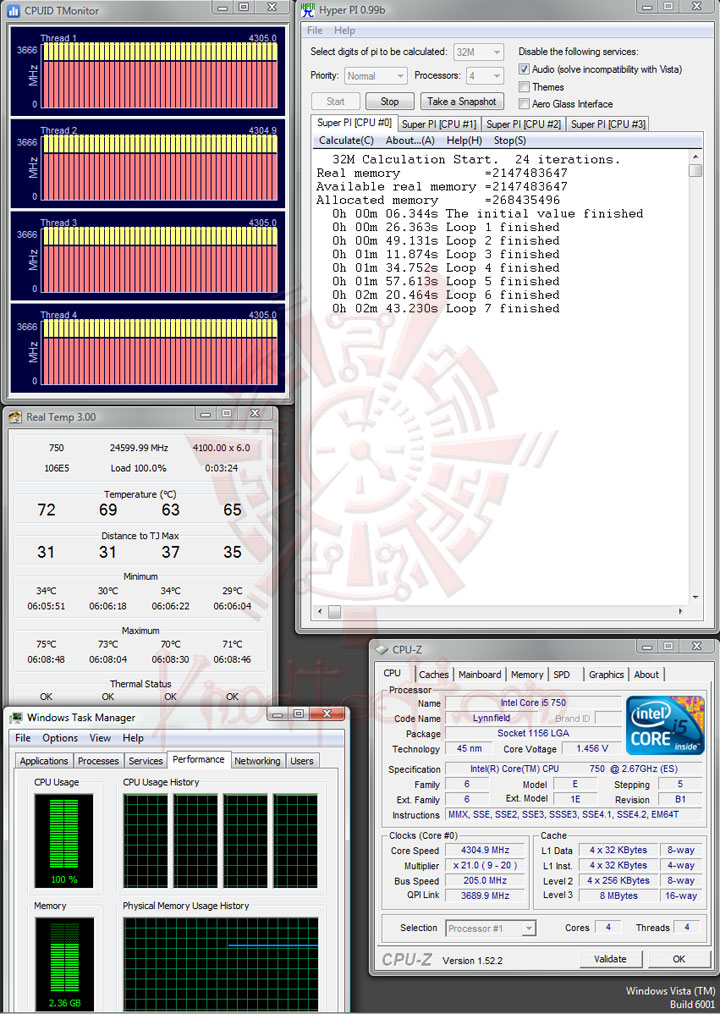Image resolution: width=720 pixels, height=1014 pixels.
Task: Open the About tab in CPU-Z
Action: 646,674
